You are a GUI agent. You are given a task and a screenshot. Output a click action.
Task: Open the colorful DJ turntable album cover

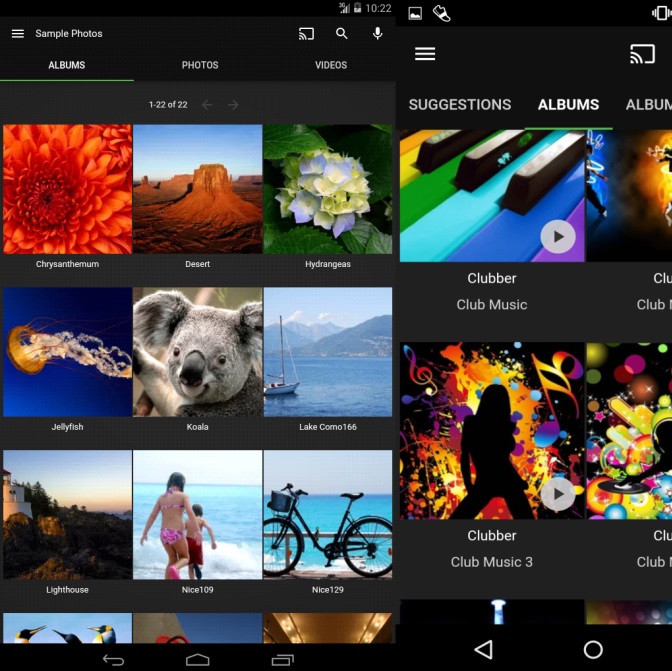click(629, 431)
